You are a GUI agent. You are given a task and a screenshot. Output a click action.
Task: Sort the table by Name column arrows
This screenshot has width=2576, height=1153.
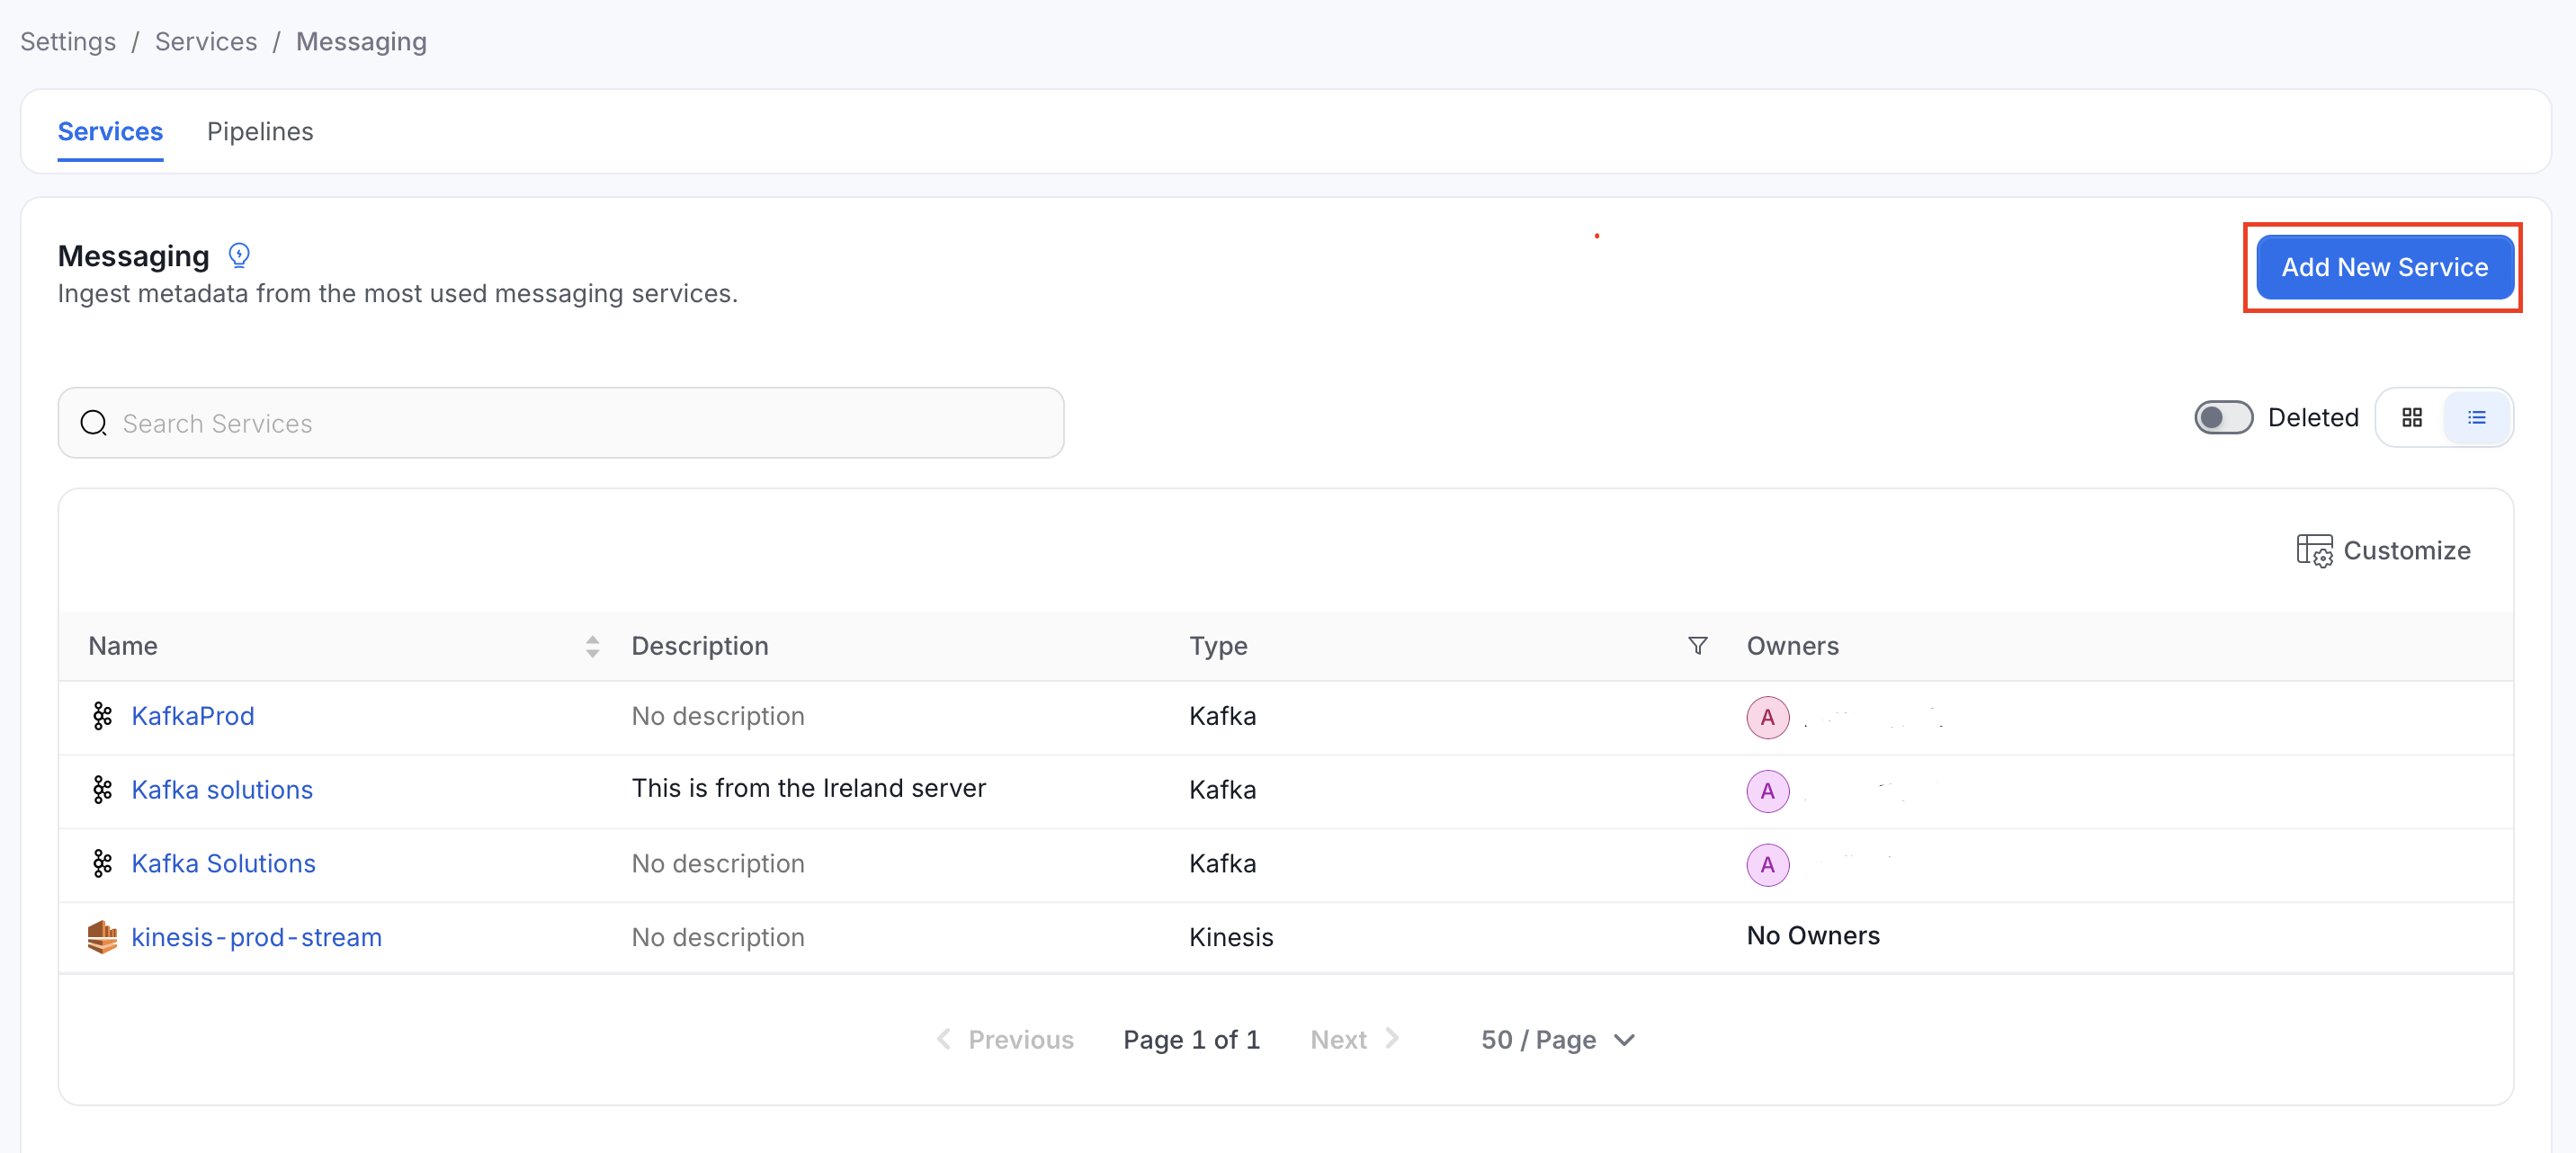click(x=592, y=646)
